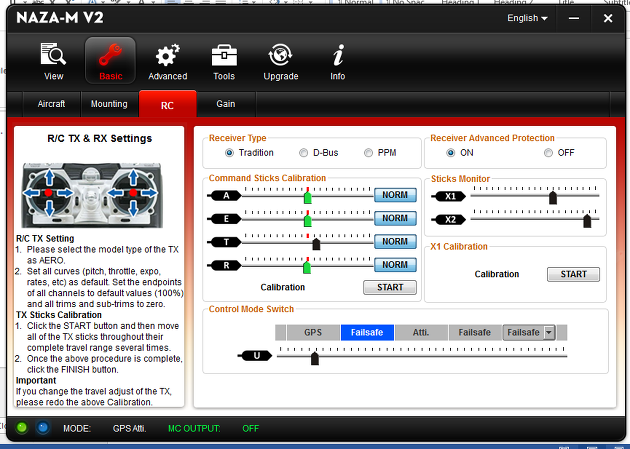
Task: Click the A channel slider handle
Action: pyautogui.click(x=308, y=197)
